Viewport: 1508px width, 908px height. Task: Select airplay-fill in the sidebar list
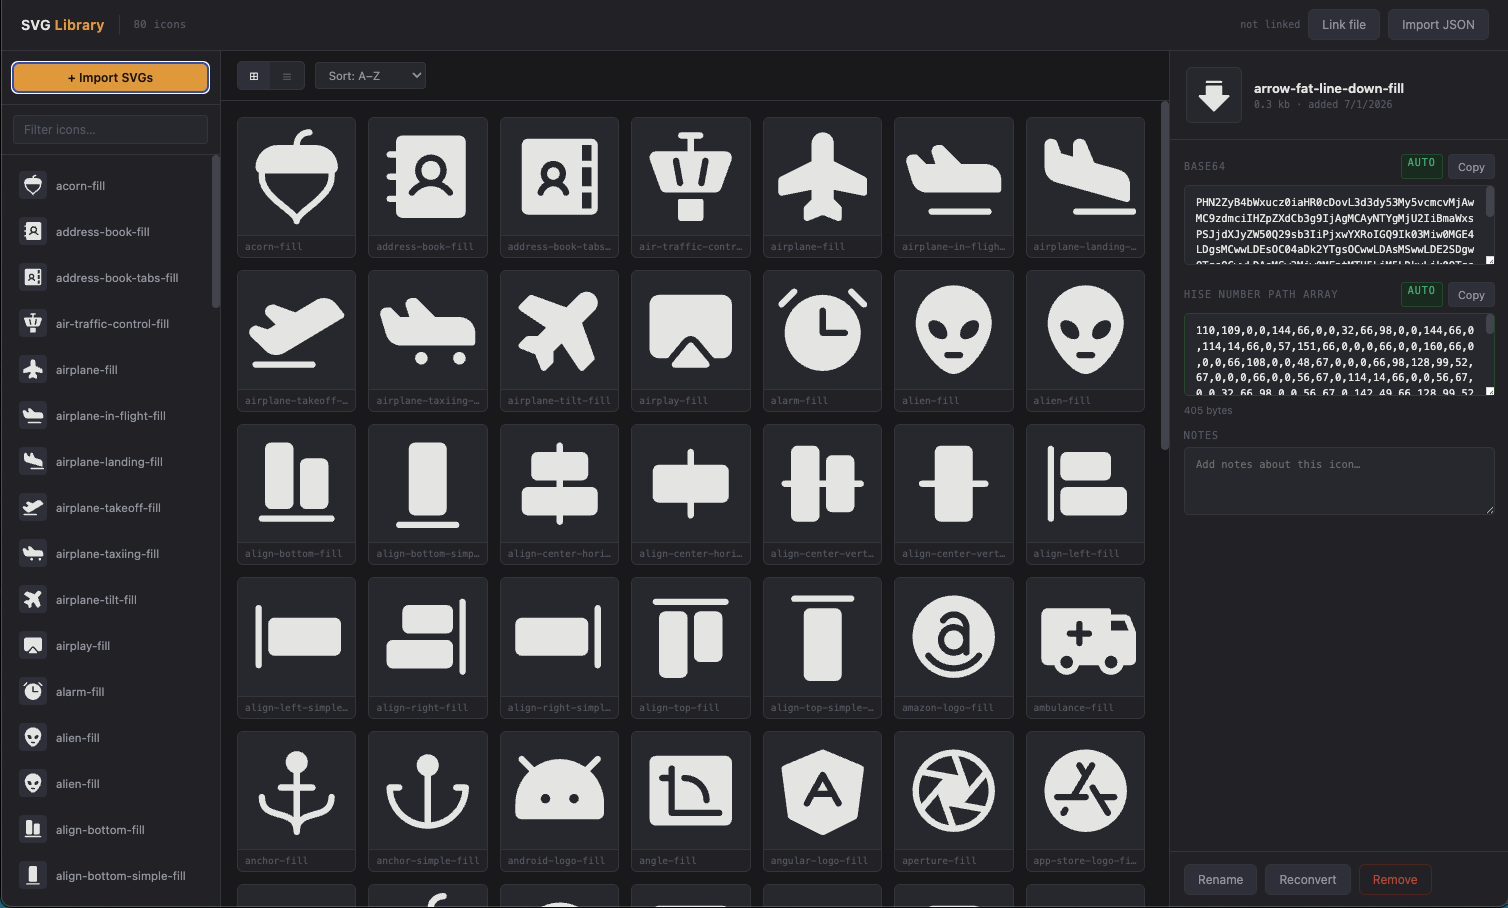pyautogui.click(x=110, y=645)
